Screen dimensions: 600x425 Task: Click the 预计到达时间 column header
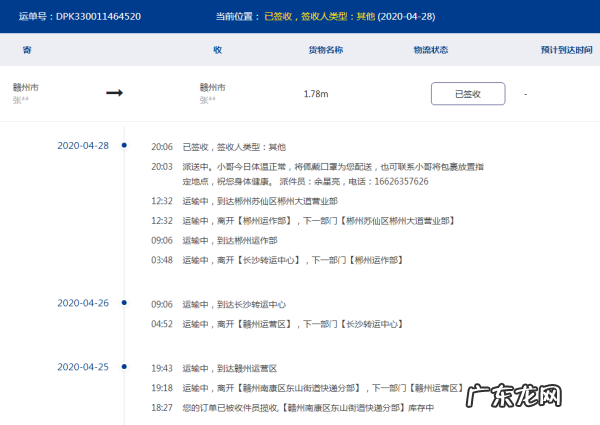point(566,49)
